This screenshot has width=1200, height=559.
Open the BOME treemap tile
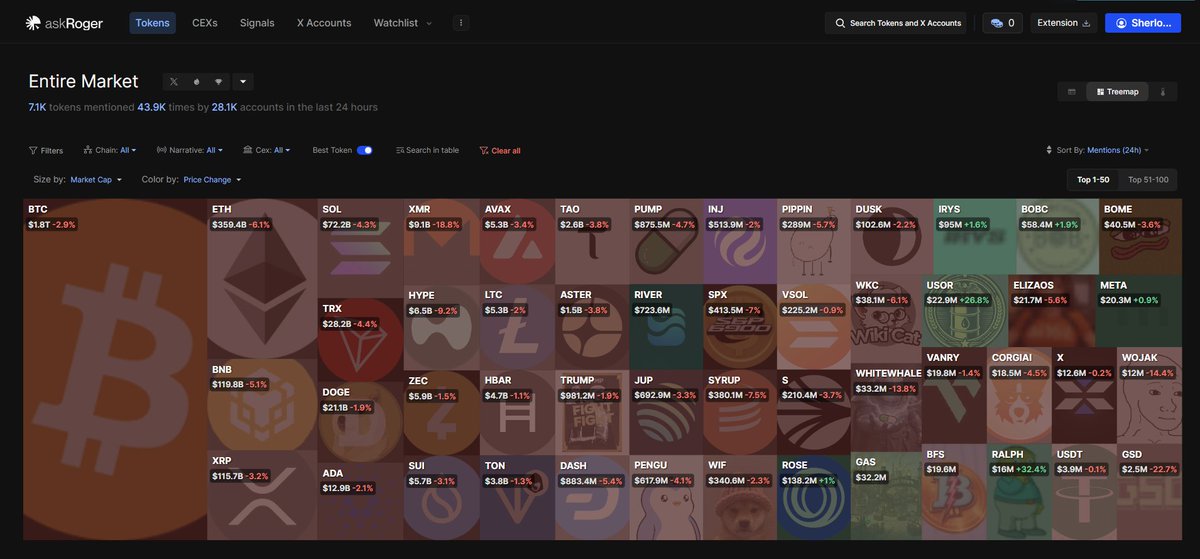pos(1142,237)
